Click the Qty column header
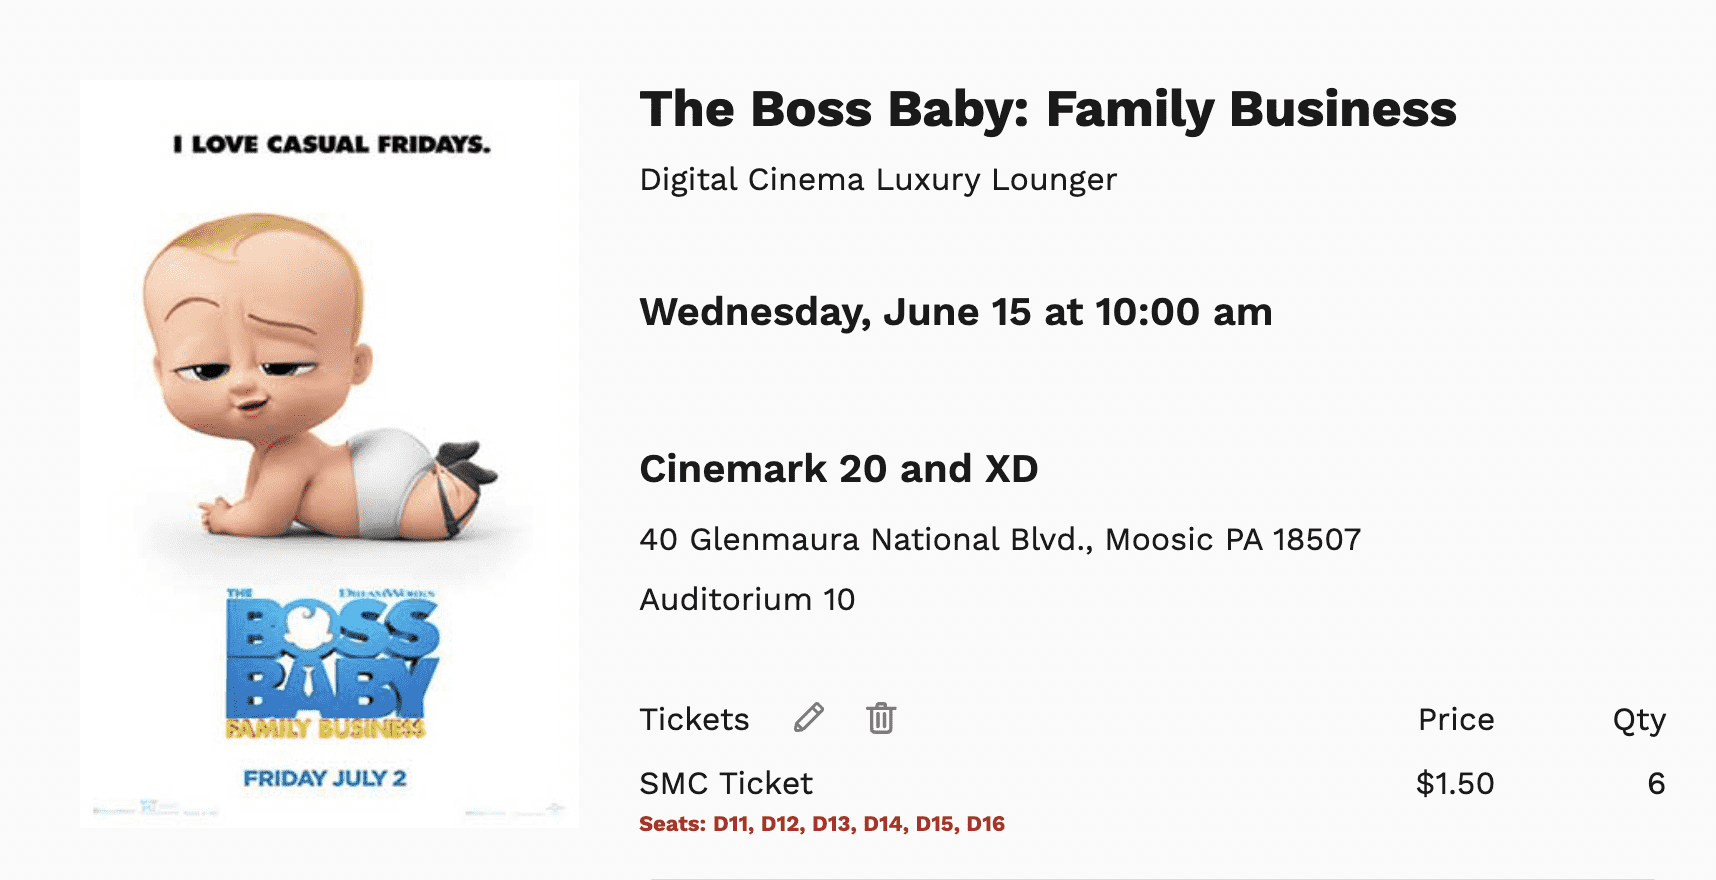This screenshot has height=880, width=1716. click(1639, 721)
